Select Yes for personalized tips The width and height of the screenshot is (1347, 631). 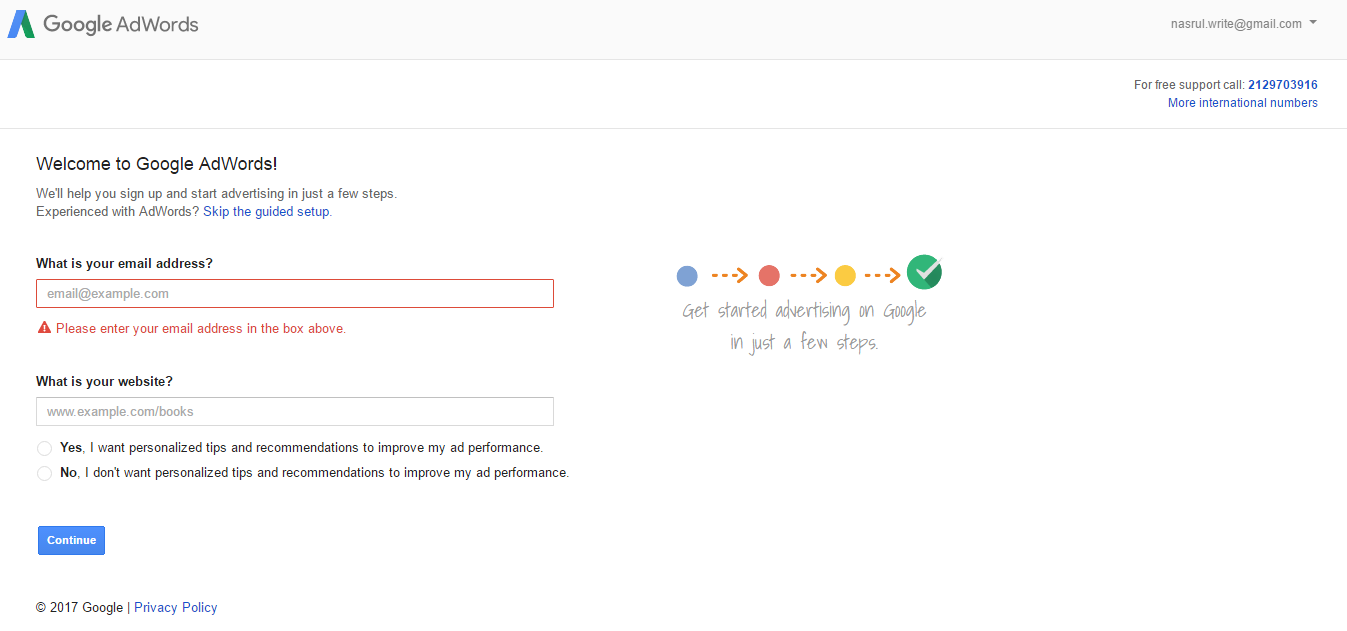(x=44, y=449)
